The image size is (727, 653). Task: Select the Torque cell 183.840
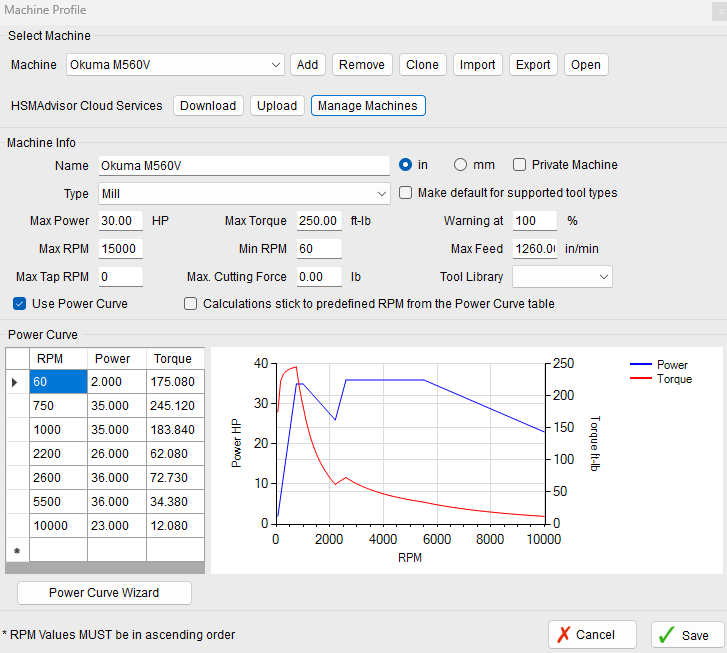click(x=175, y=430)
